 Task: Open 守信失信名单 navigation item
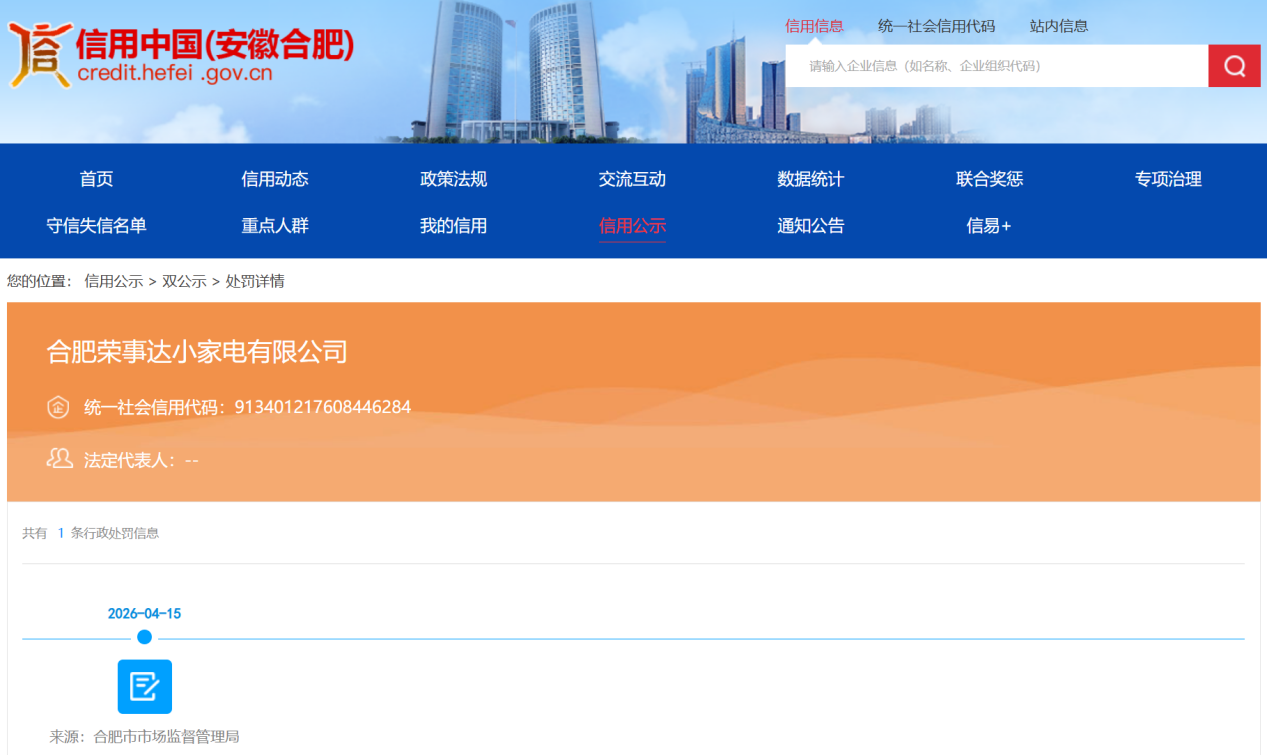pos(97,226)
